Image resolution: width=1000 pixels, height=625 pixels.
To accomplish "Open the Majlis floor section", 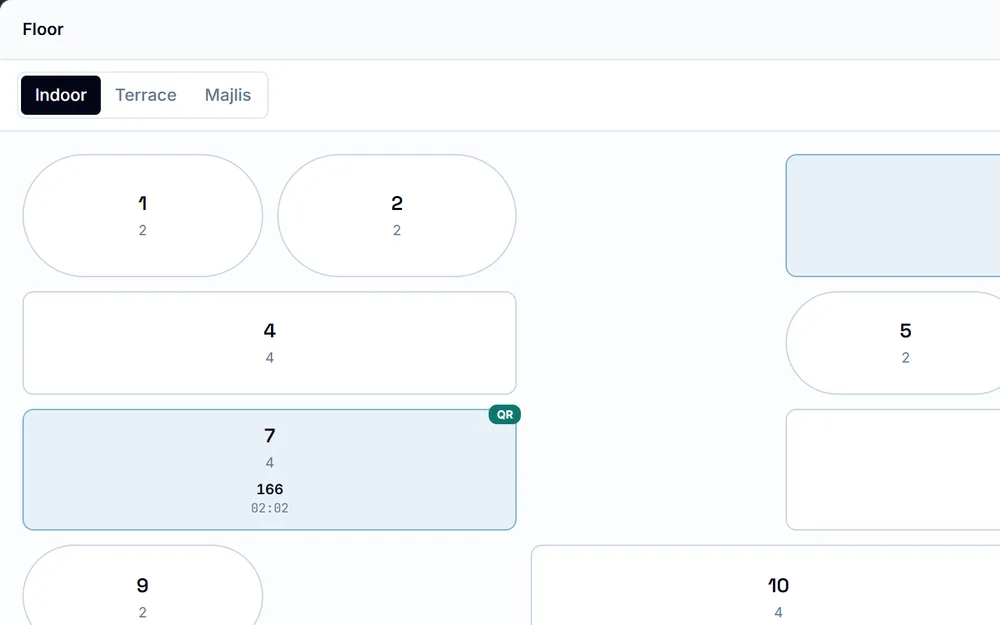I will [x=228, y=95].
